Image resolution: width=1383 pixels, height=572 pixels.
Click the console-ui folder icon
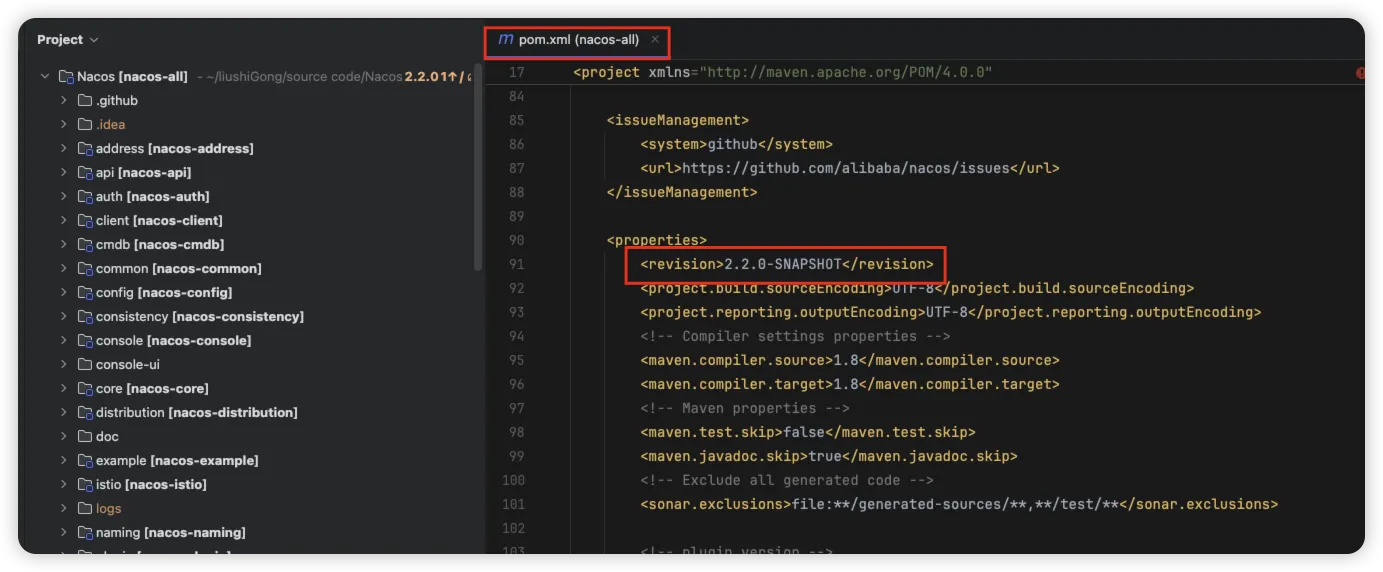click(85, 365)
